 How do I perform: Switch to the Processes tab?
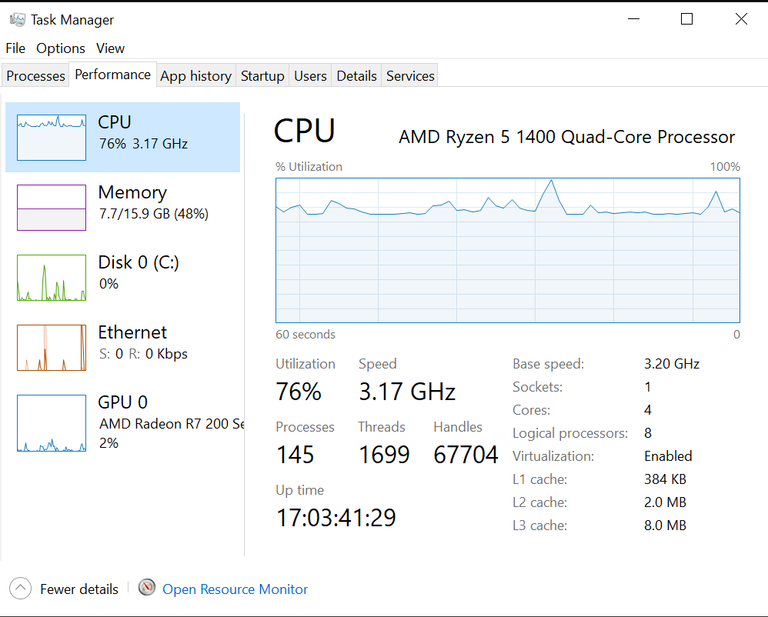coord(36,76)
